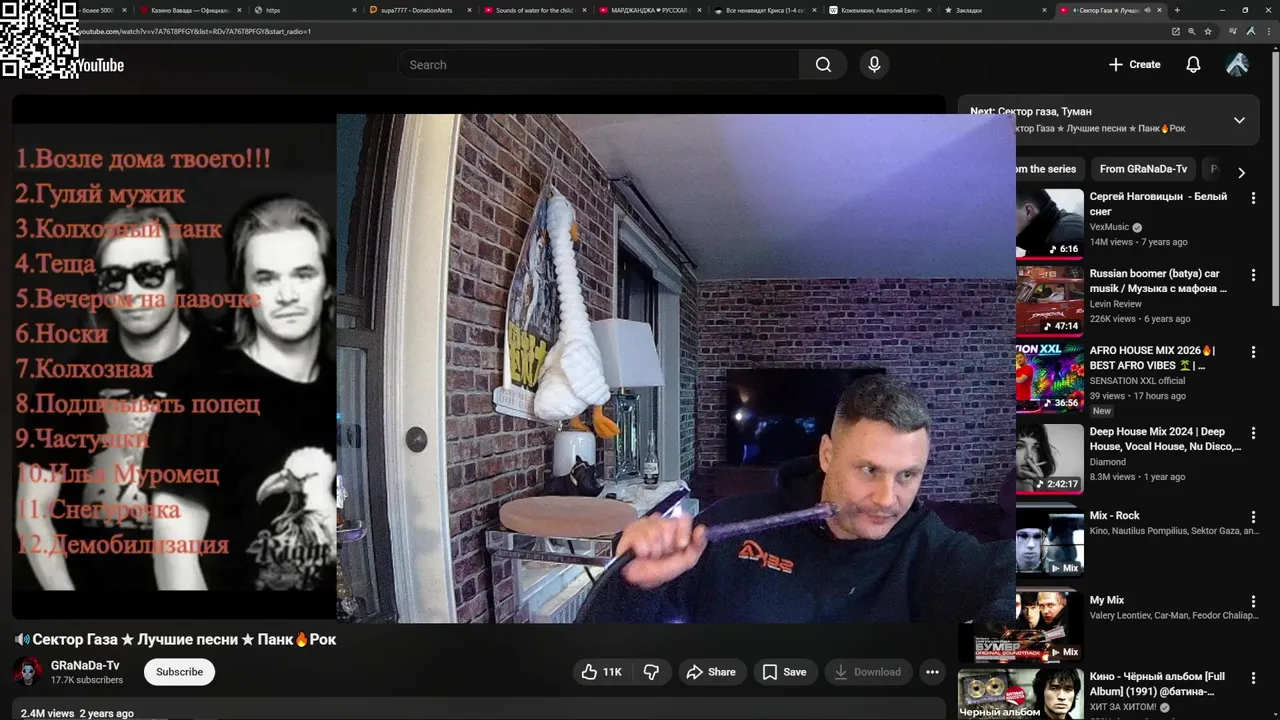
Task: Click Levin Review channel name
Action: pos(1116,304)
